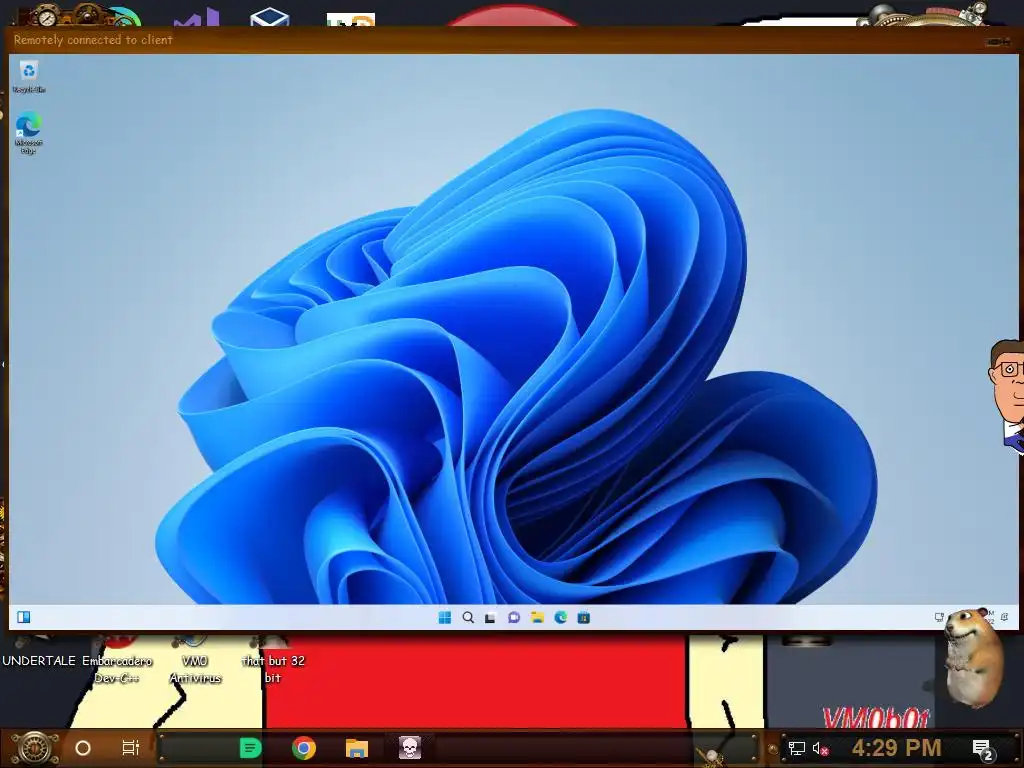Launch Google Chrome from host taskbar
This screenshot has width=1024, height=768.
coord(304,748)
